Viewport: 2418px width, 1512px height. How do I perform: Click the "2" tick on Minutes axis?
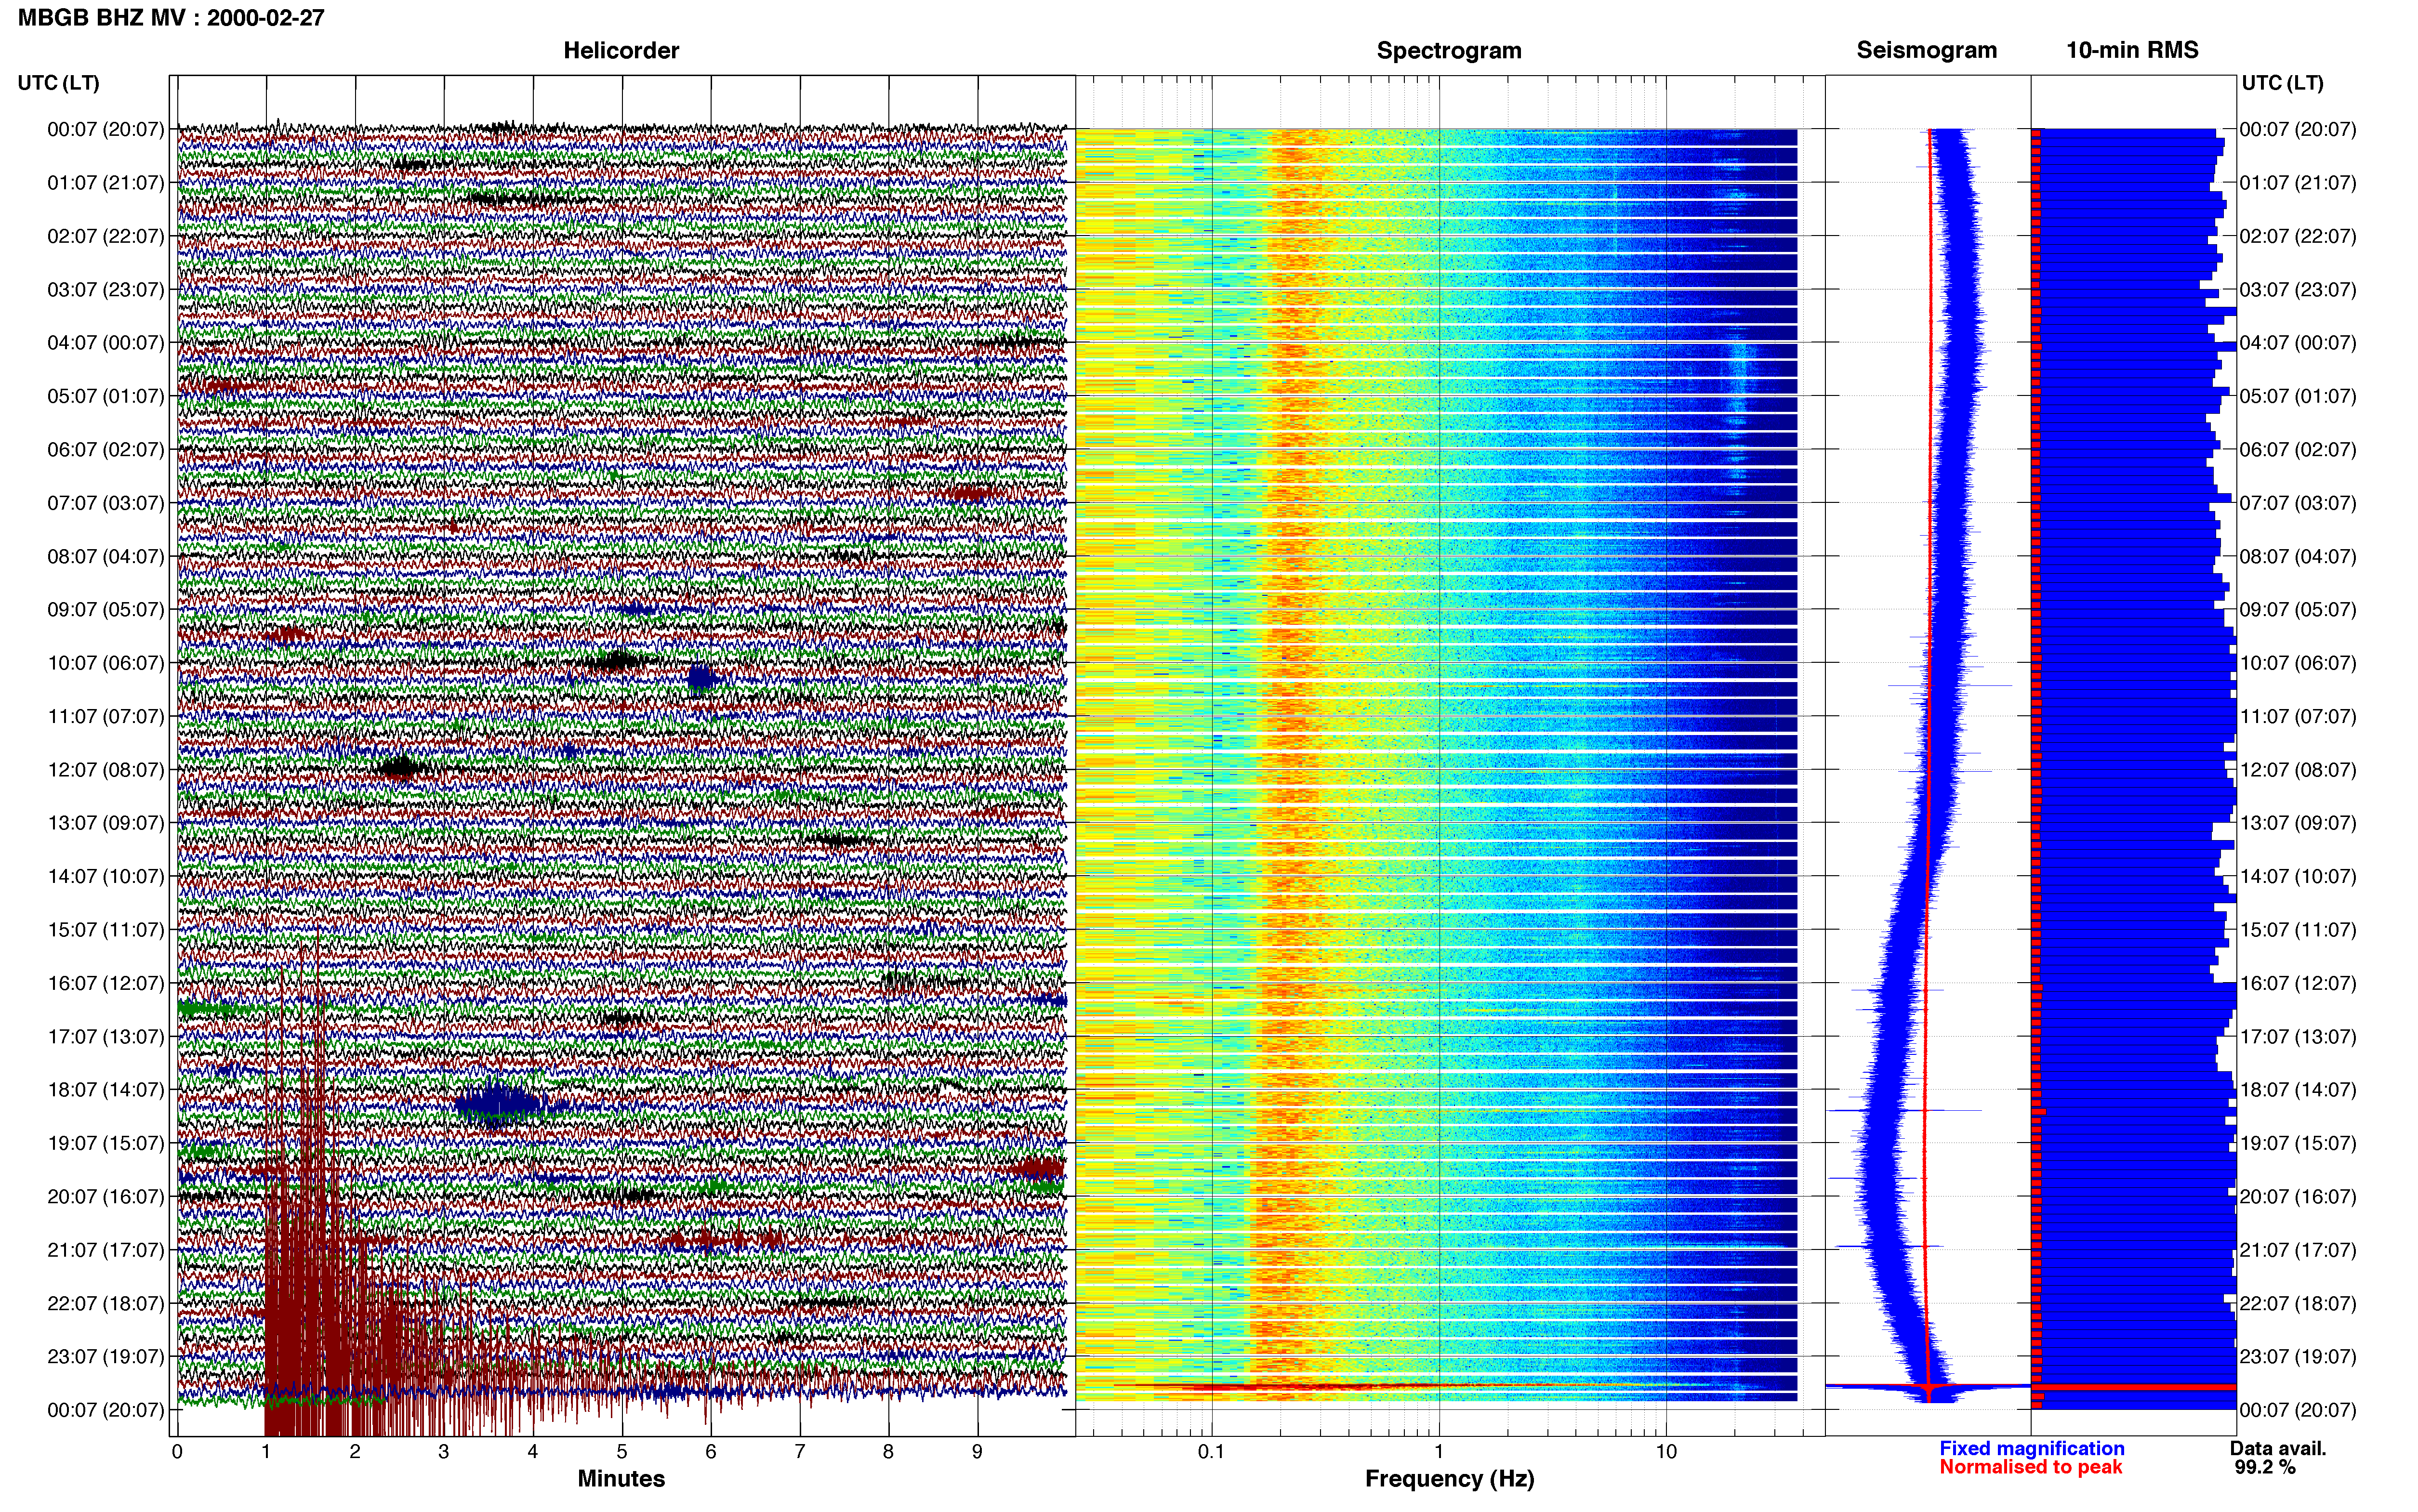coord(355,1451)
